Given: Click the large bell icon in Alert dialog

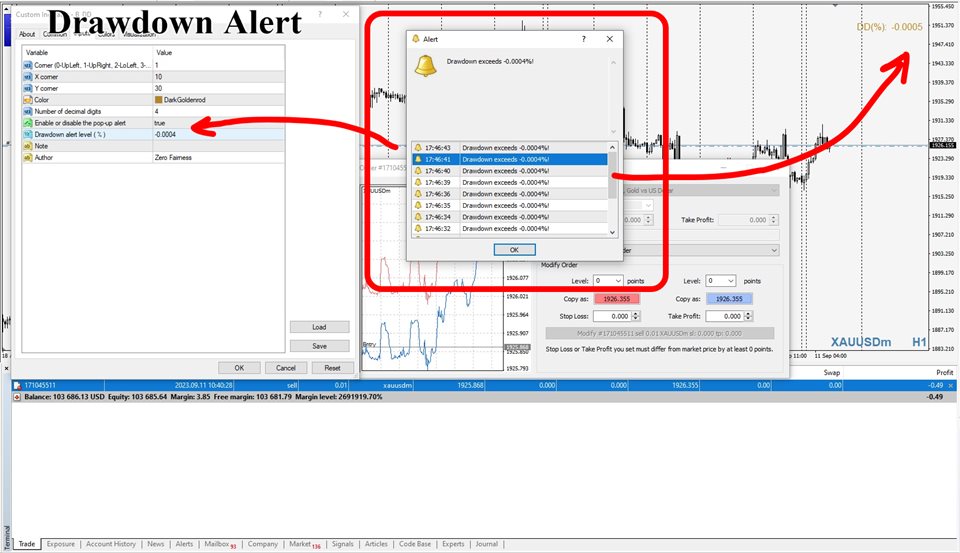Looking at the screenshot, I should pos(426,66).
